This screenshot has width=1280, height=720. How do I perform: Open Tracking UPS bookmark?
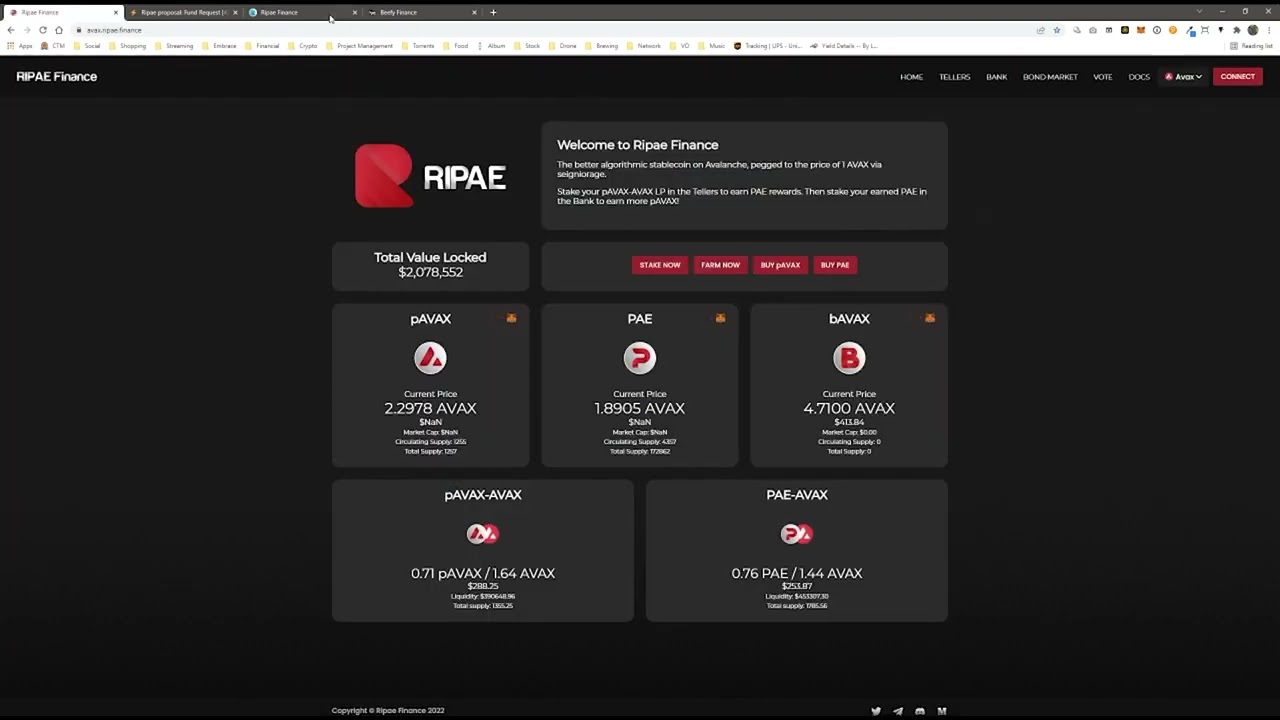click(768, 46)
